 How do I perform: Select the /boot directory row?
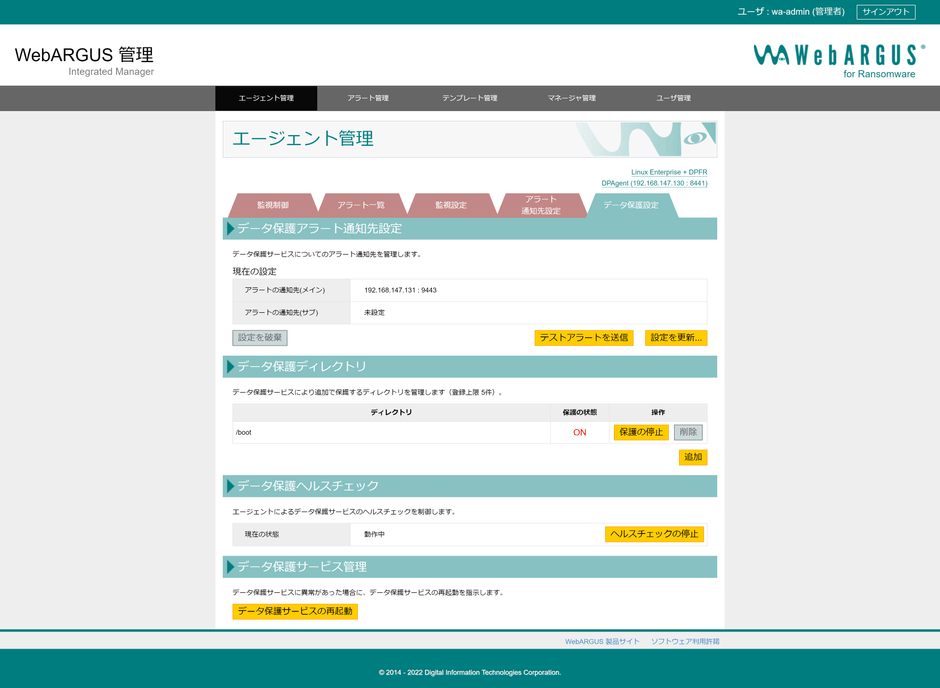pos(390,432)
